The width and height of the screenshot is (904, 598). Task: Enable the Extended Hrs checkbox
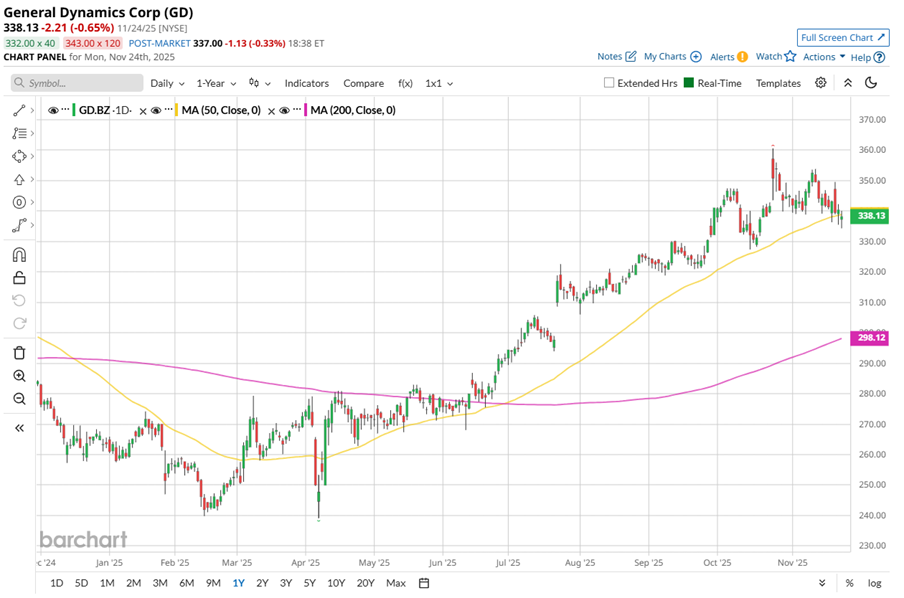pyautogui.click(x=609, y=83)
